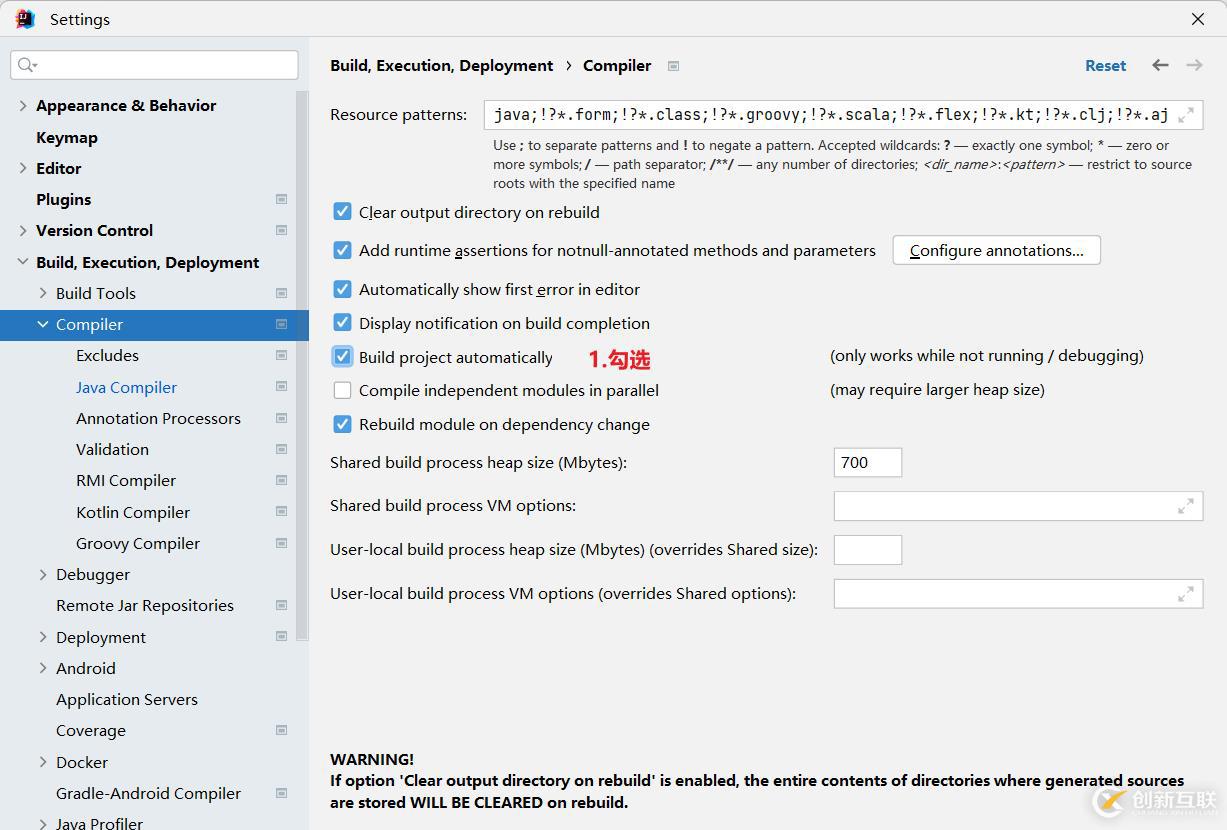This screenshot has width=1227, height=830.
Task: Select Java Compiler in the settings tree
Action: (x=126, y=388)
